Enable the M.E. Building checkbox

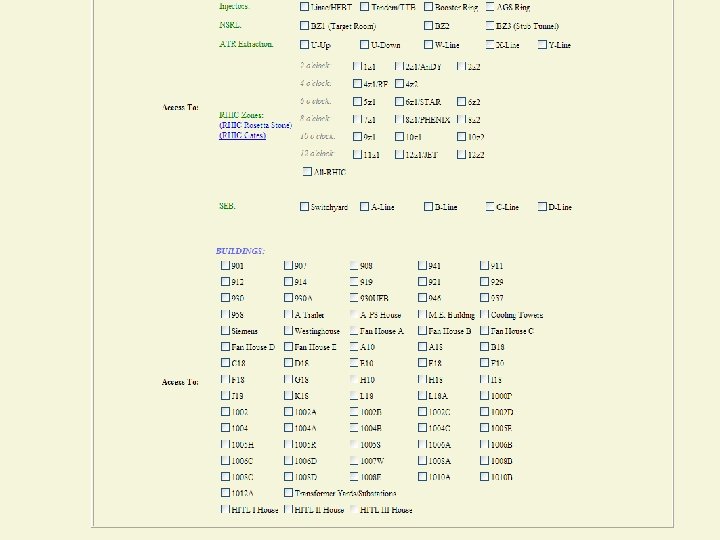[x=422, y=314]
